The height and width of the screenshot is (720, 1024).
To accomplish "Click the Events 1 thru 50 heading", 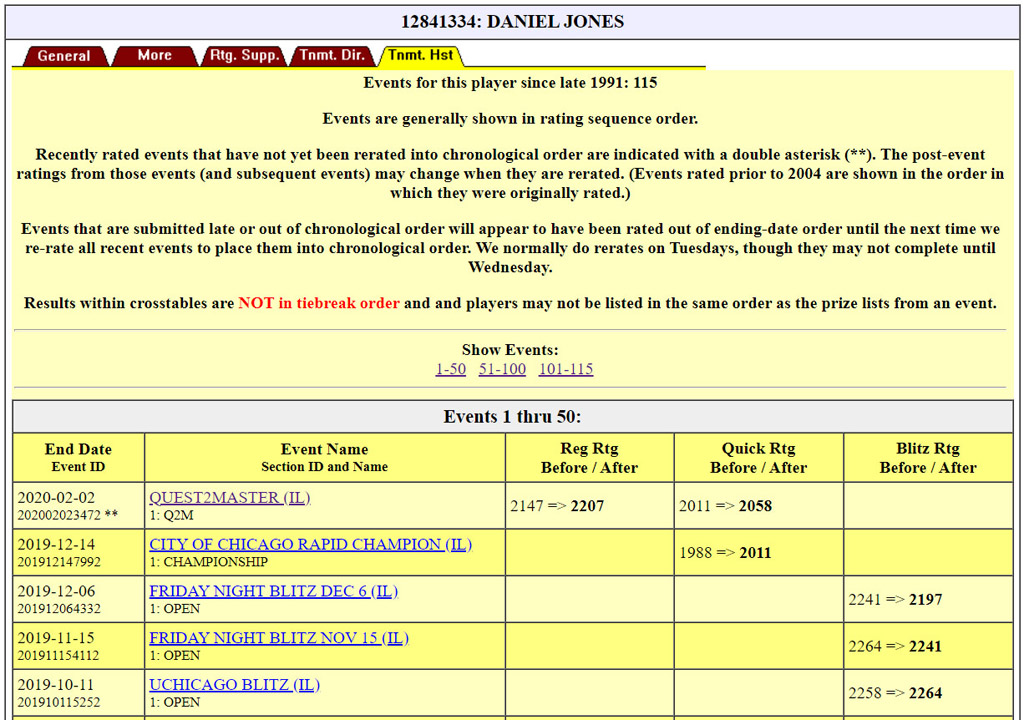I will [x=513, y=417].
